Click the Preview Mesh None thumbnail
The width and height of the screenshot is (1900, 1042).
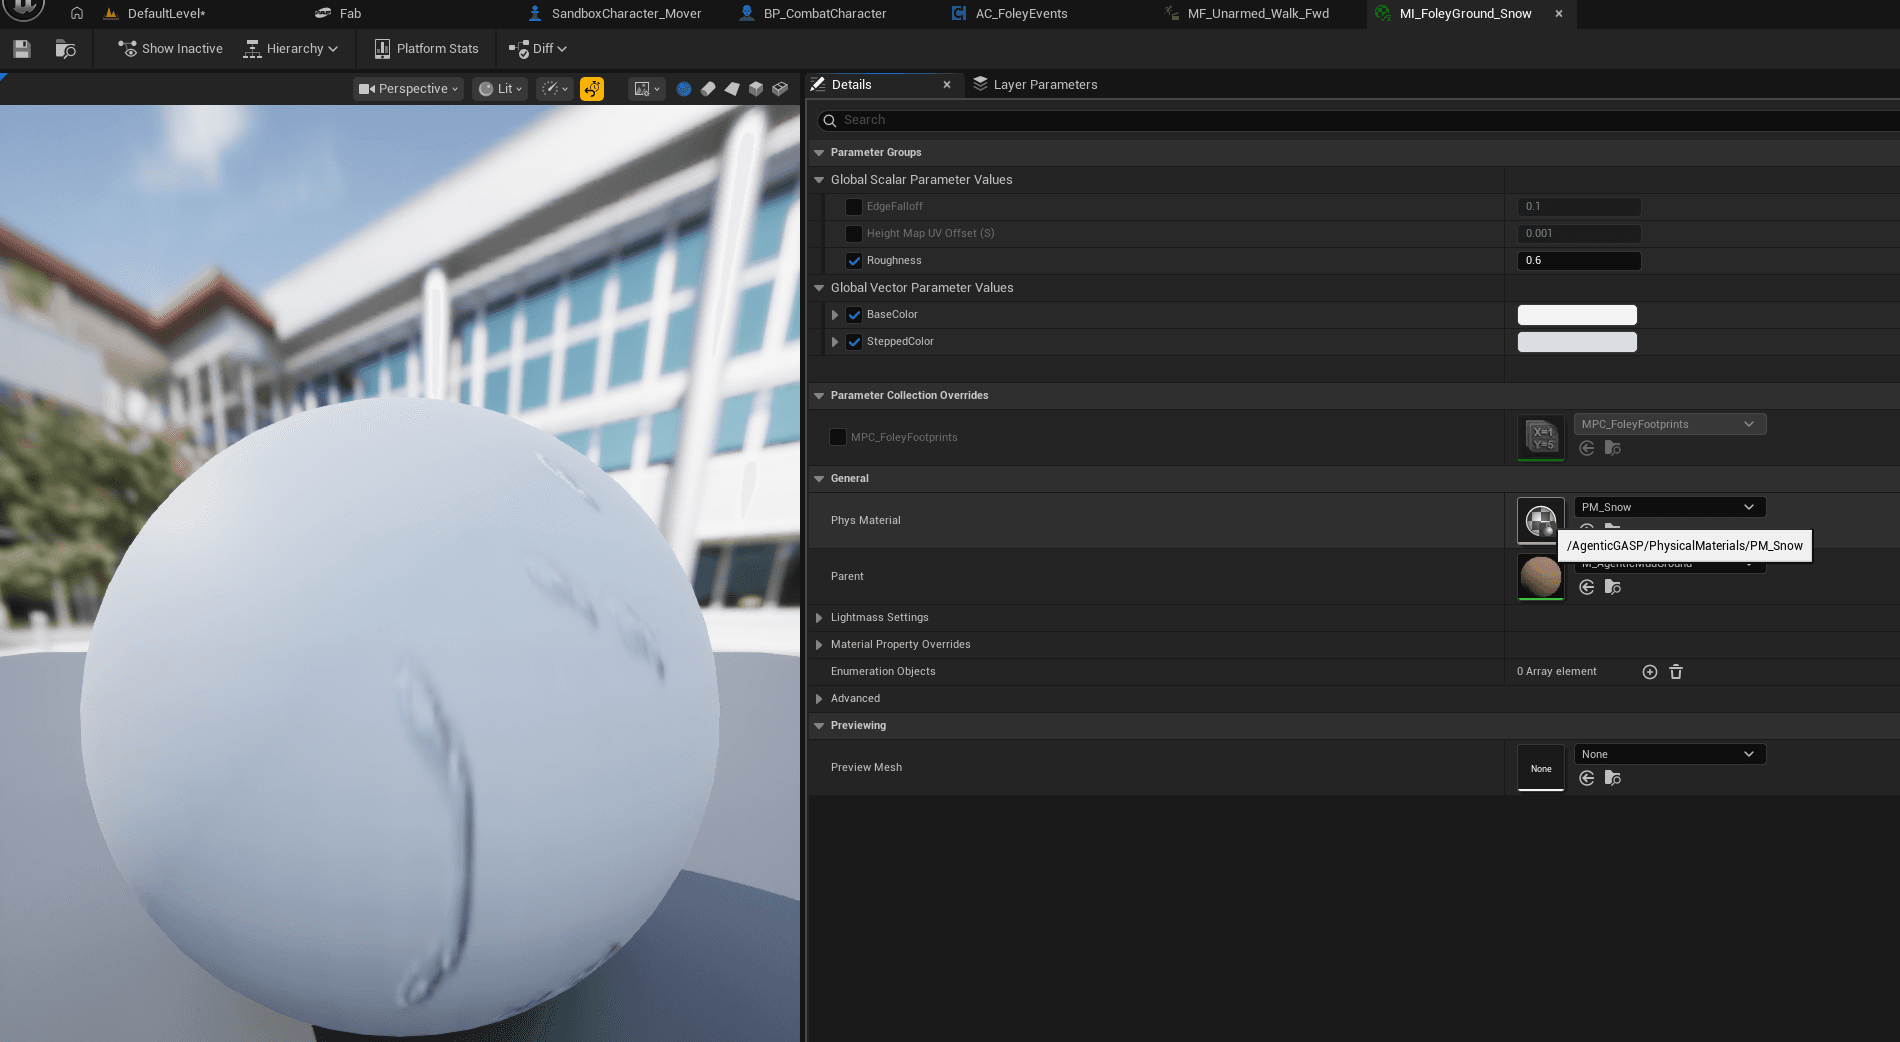tap(1541, 768)
